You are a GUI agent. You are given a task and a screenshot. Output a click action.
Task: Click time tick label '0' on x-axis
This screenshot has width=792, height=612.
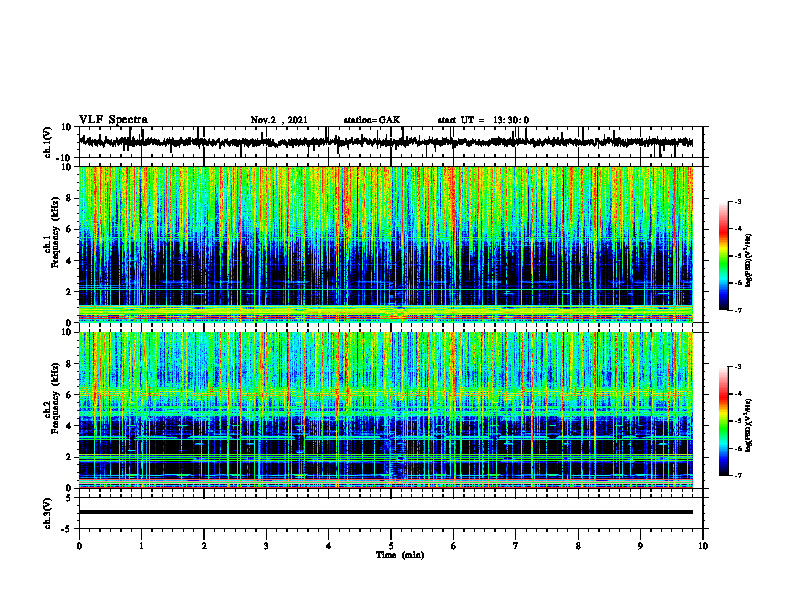79,546
